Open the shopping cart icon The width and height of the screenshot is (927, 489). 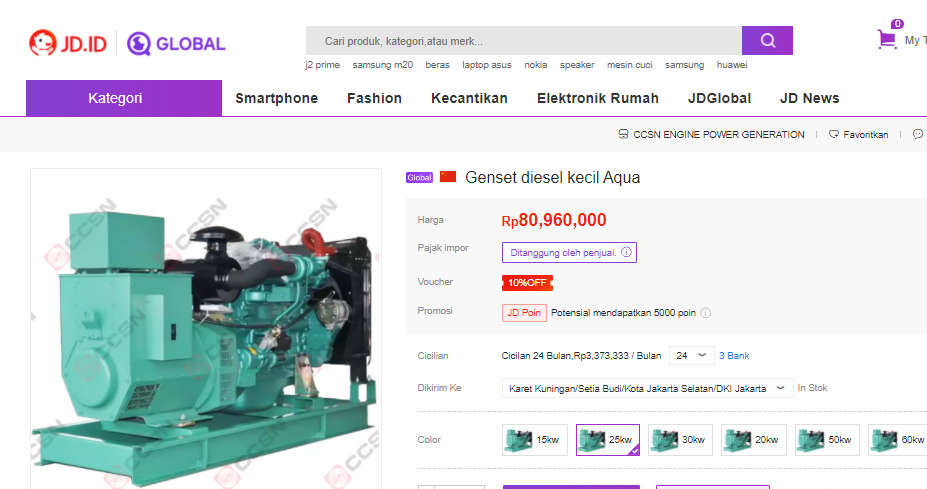(x=886, y=39)
